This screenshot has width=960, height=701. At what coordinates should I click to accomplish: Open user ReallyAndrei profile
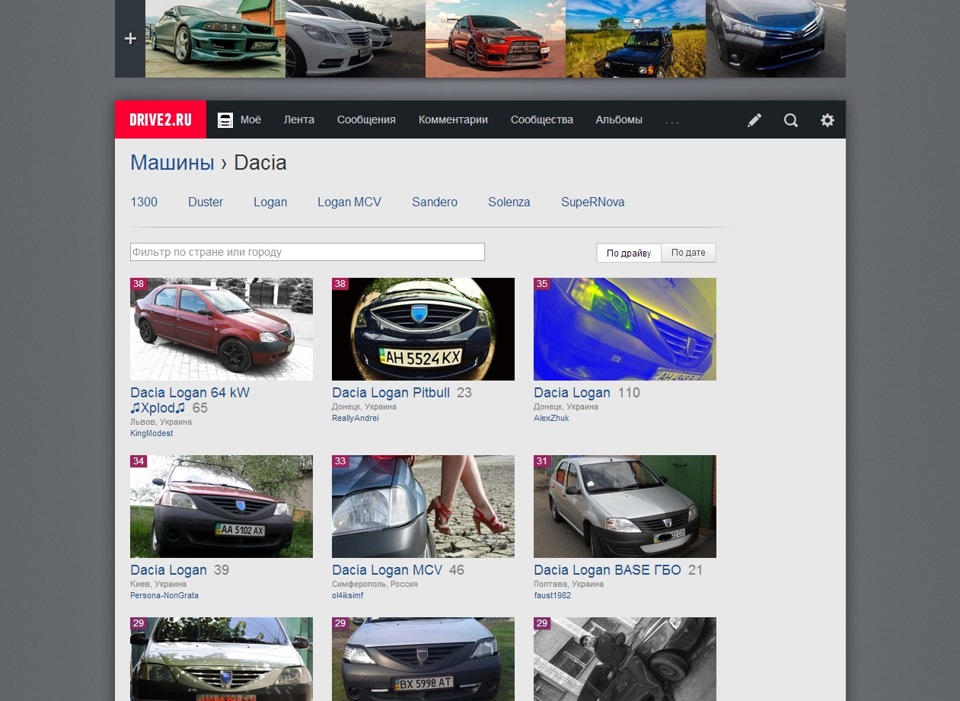tap(355, 418)
